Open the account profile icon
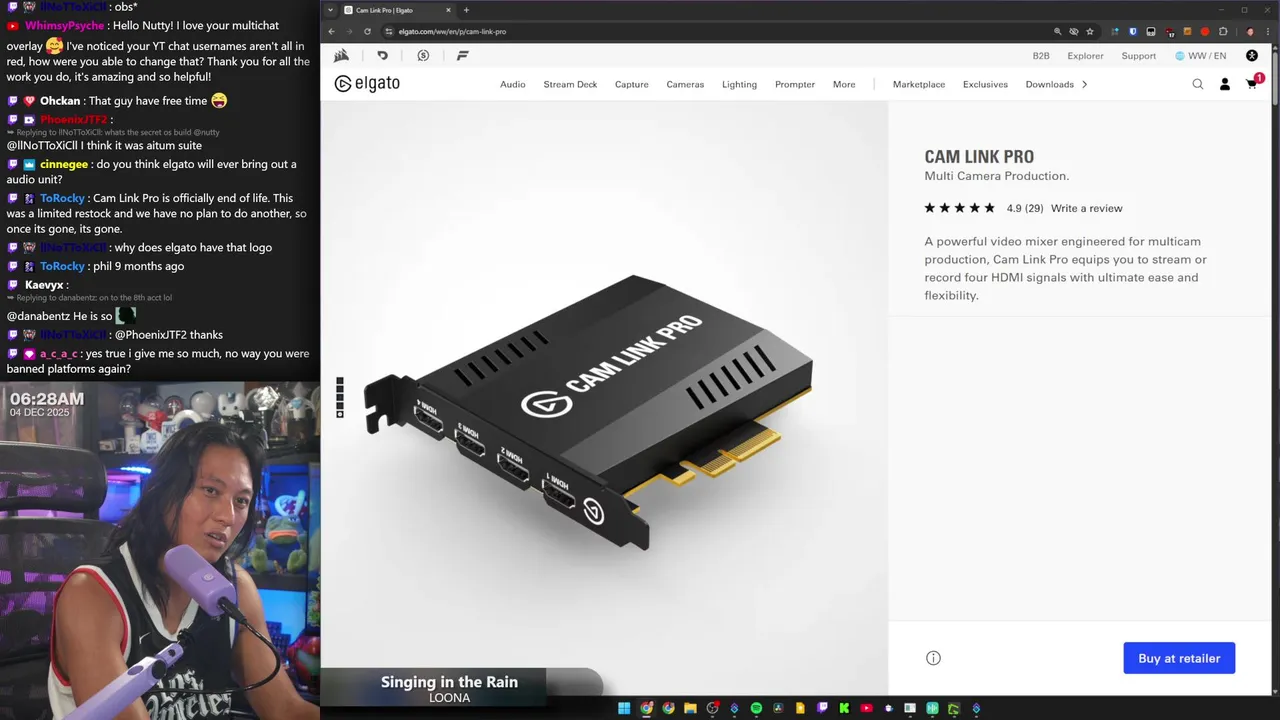The height and width of the screenshot is (720, 1280). pyautogui.click(x=1225, y=84)
